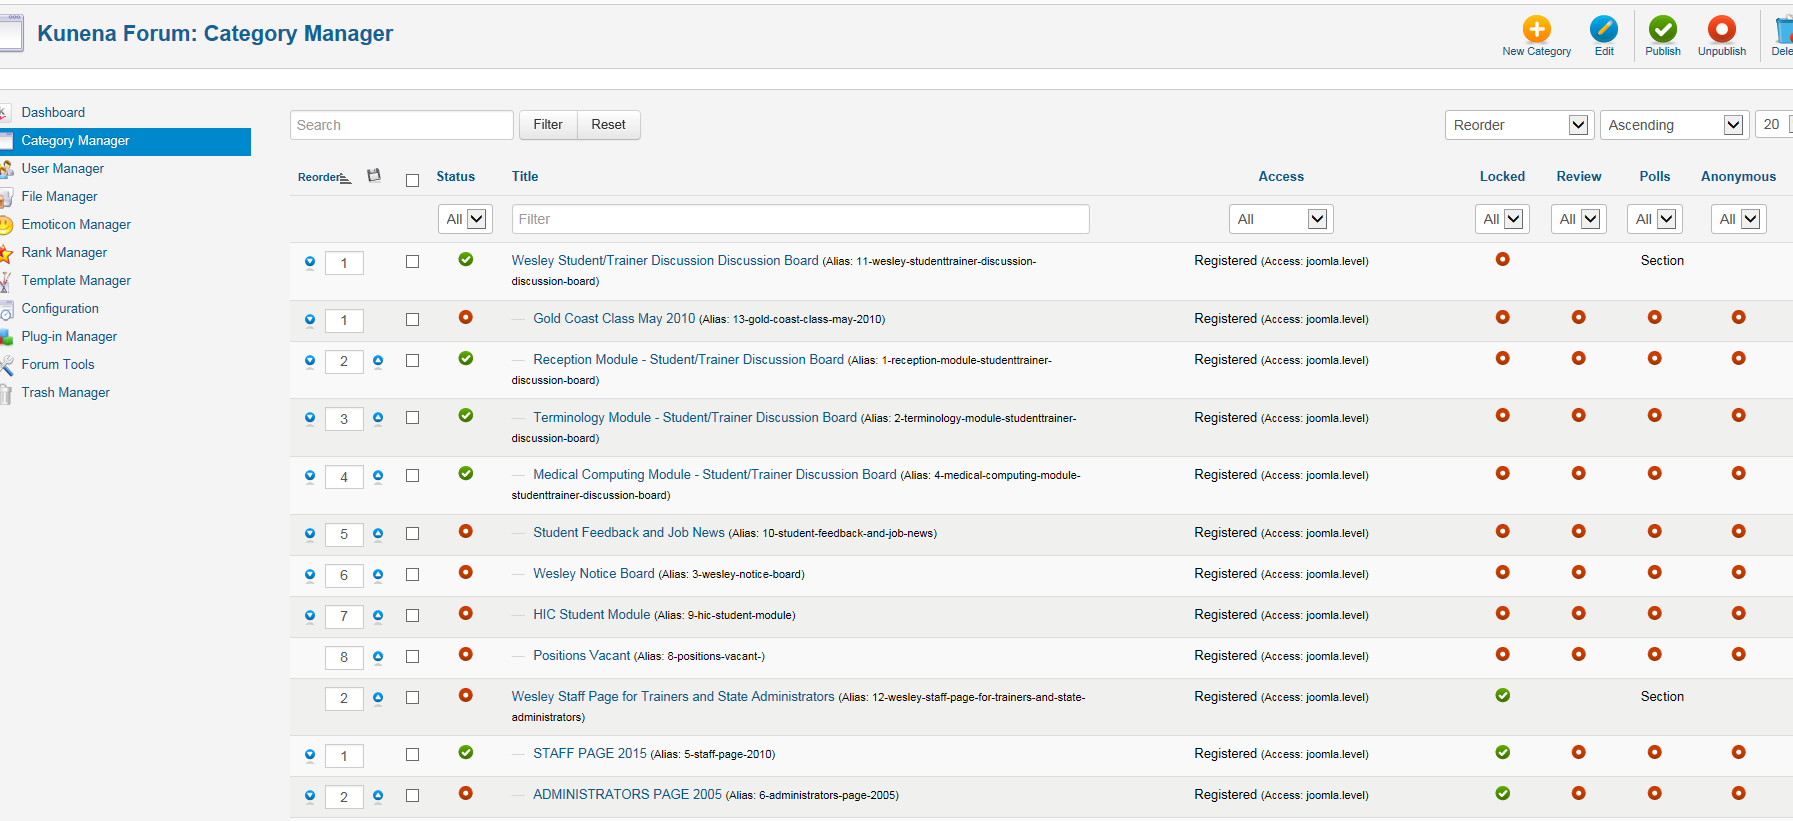Click the red Unpublish icon

[x=1721, y=30]
